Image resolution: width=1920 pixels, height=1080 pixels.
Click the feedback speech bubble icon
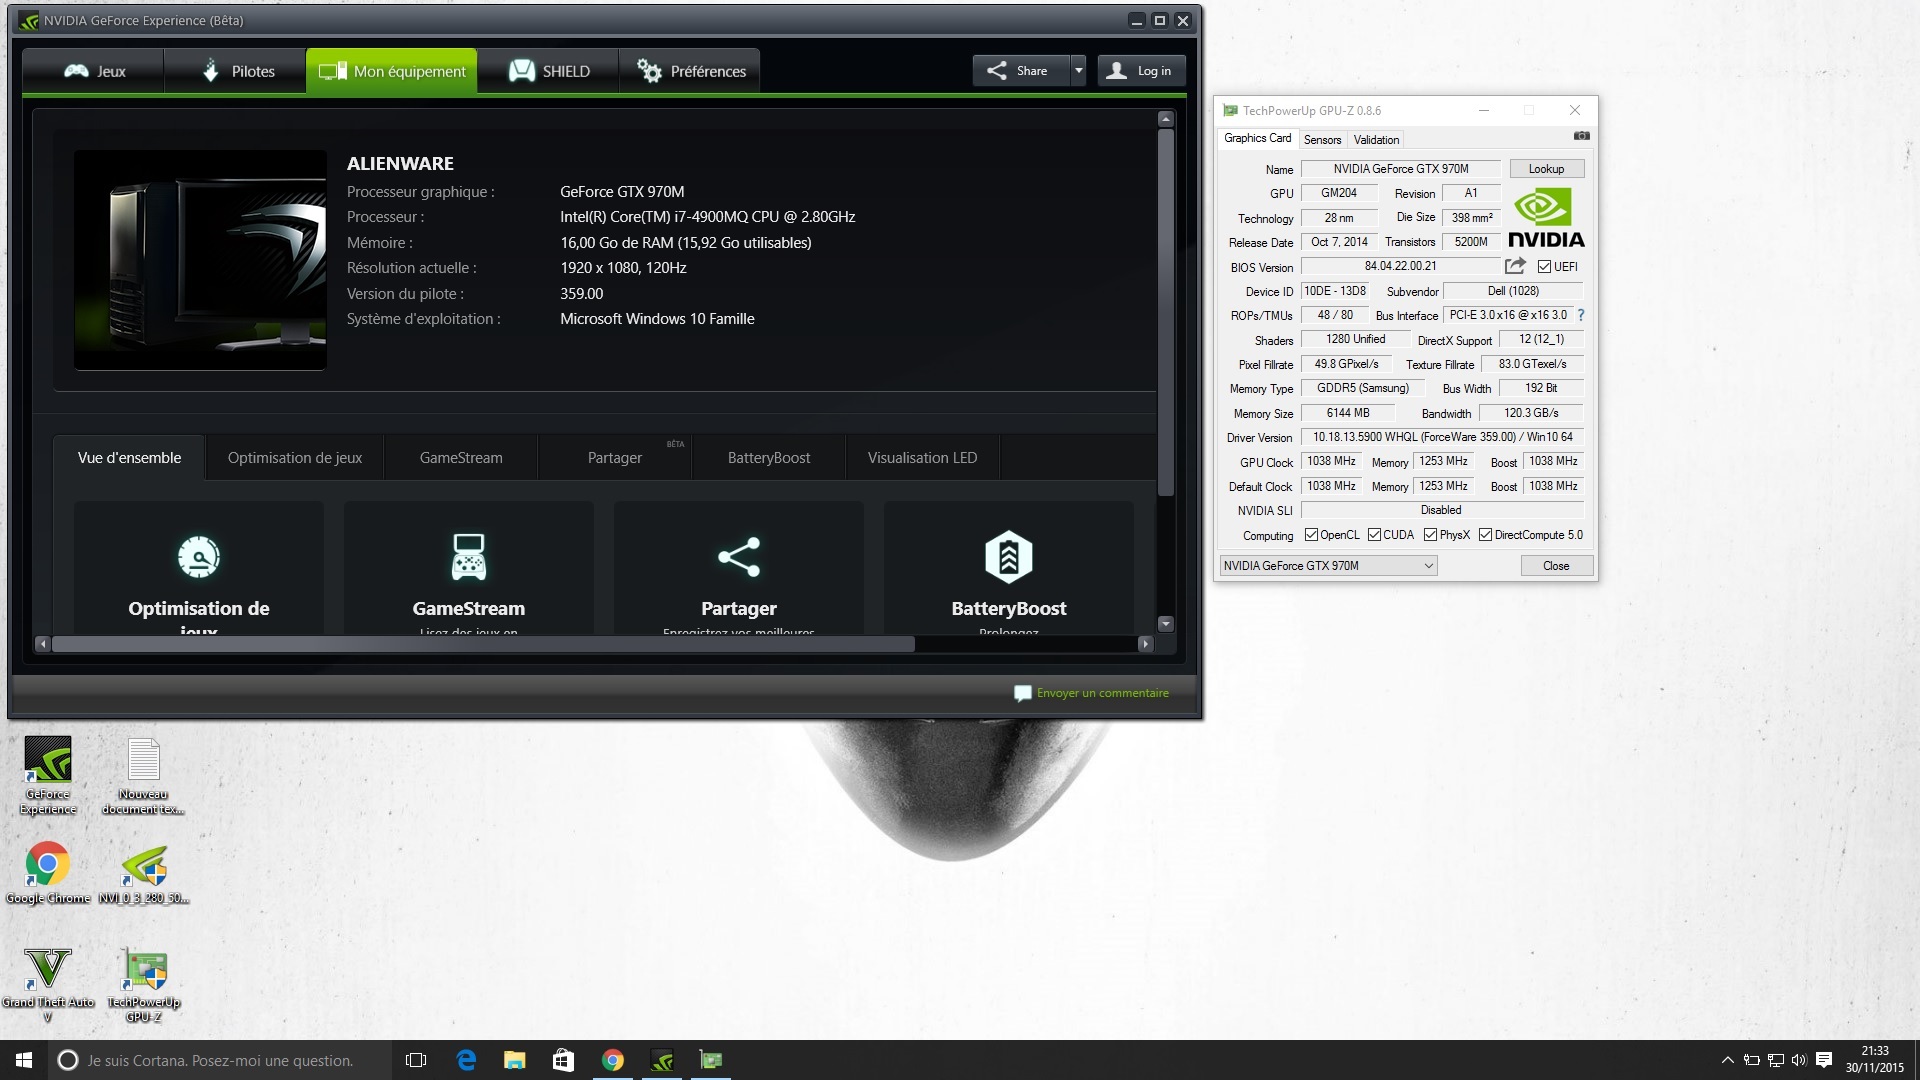click(1022, 693)
